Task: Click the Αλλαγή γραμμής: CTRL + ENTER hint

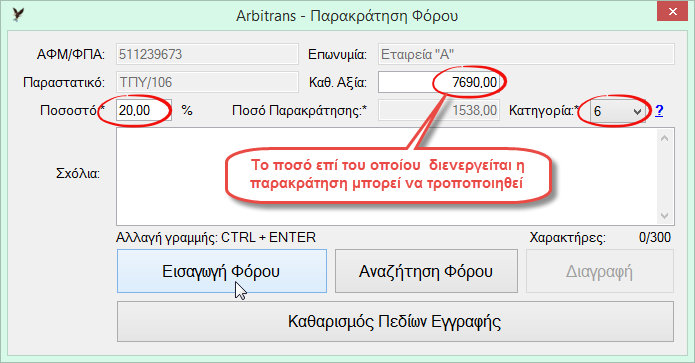Action: 216,238
